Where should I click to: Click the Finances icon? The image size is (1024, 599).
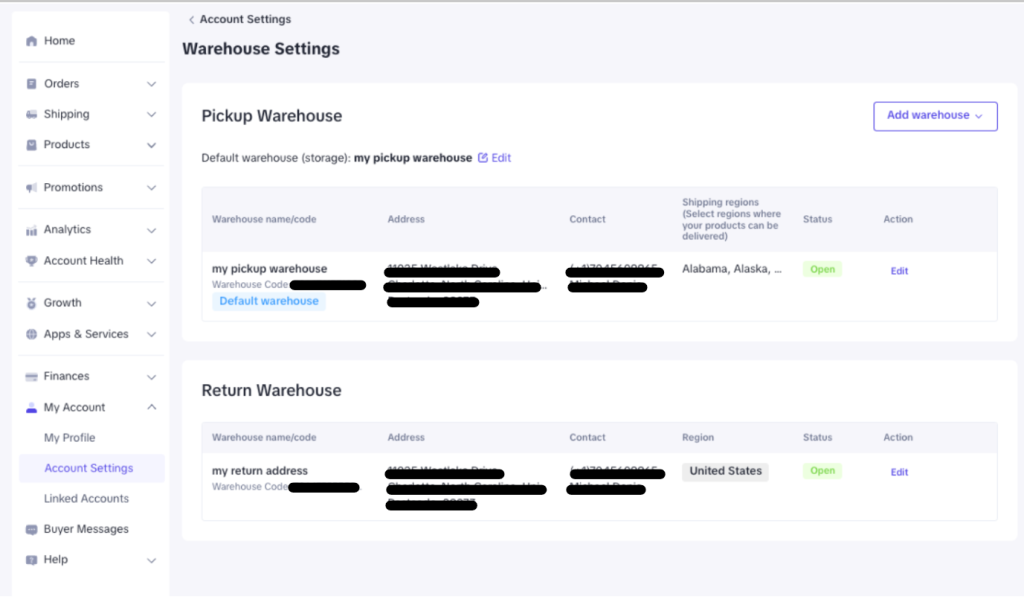[x=32, y=375]
